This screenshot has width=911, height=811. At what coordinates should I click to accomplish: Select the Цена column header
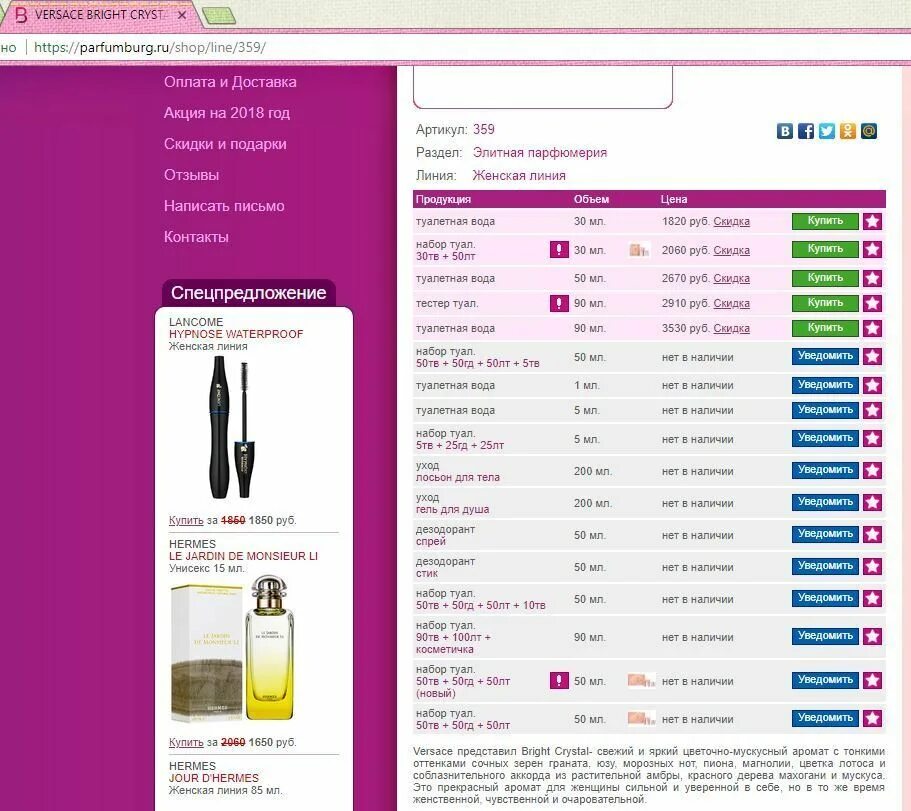(674, 199)
